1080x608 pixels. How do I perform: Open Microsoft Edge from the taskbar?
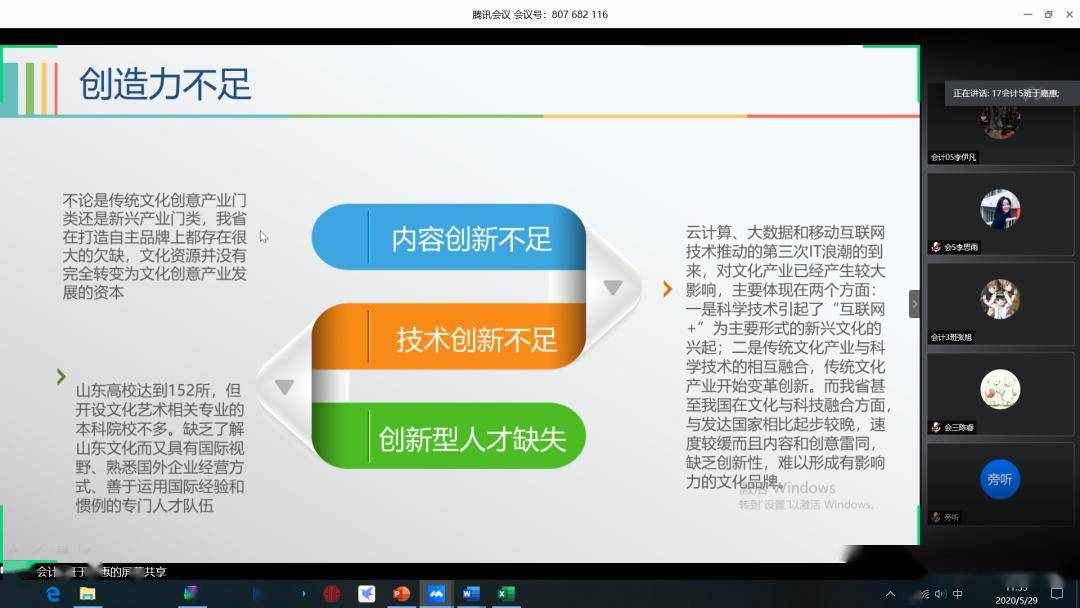(53, 594)
